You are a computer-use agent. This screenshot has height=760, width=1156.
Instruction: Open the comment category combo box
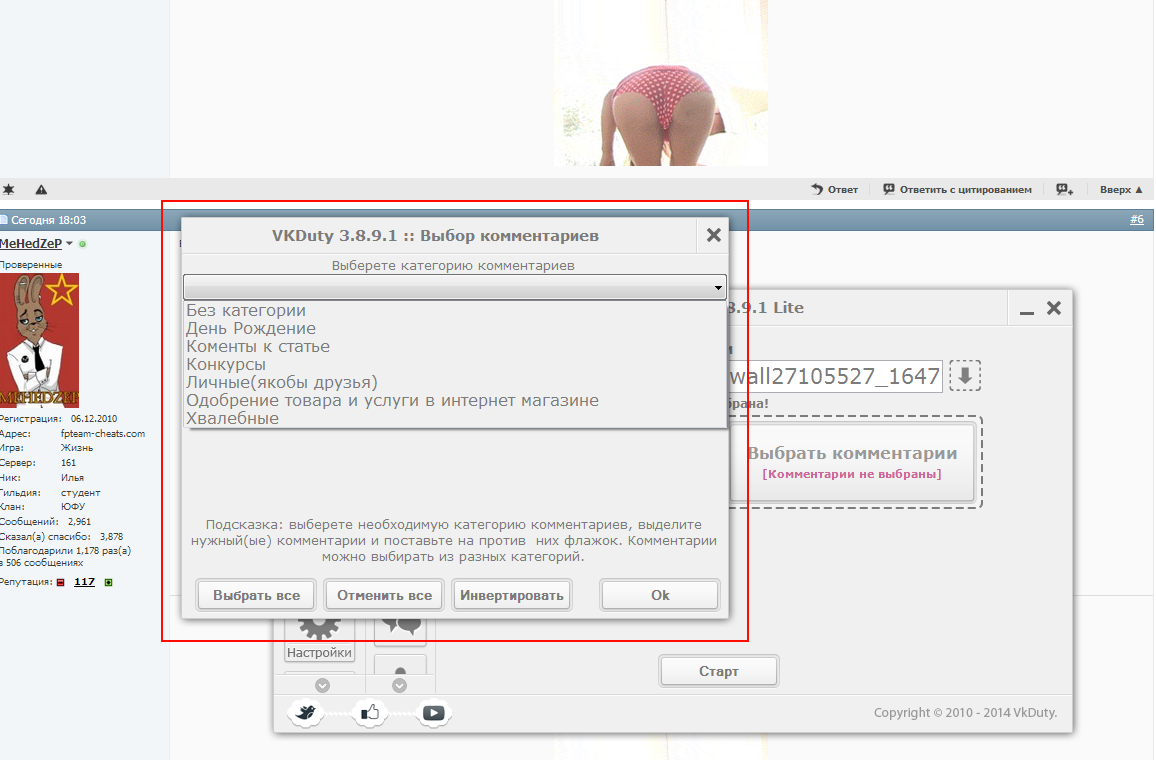[x=454, y=287]
